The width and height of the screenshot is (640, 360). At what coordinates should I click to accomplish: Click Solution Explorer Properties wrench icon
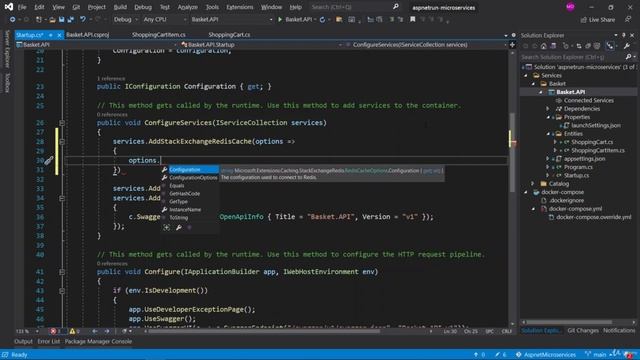627,46
